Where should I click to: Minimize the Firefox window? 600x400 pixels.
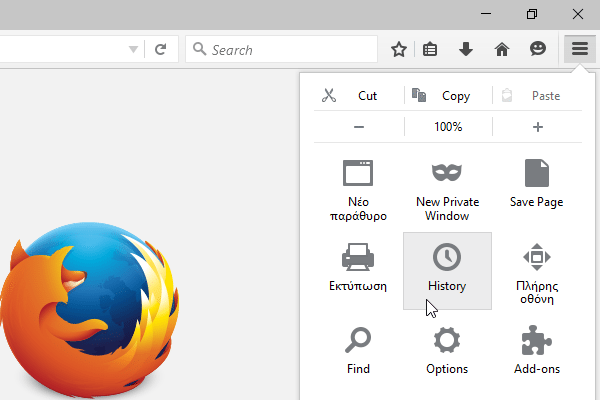pyautogui.click(x=486, y=14)
